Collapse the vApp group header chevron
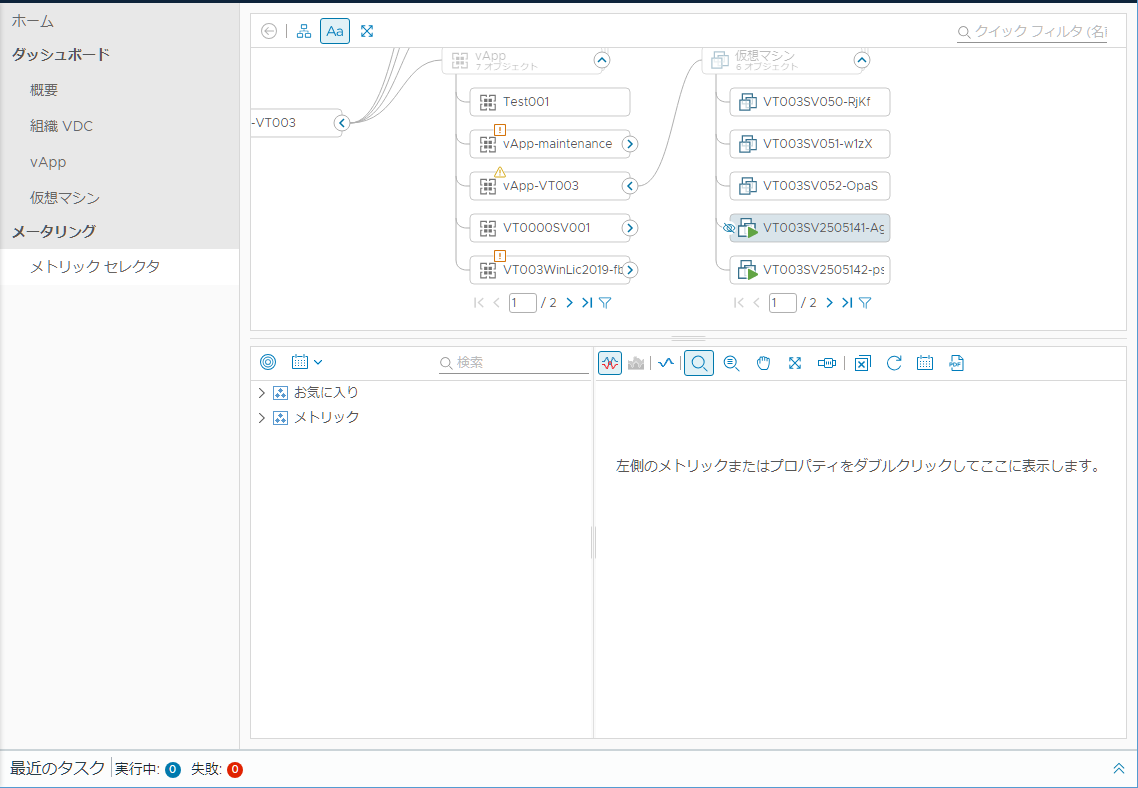1138x788 pixels. (602, 60)
